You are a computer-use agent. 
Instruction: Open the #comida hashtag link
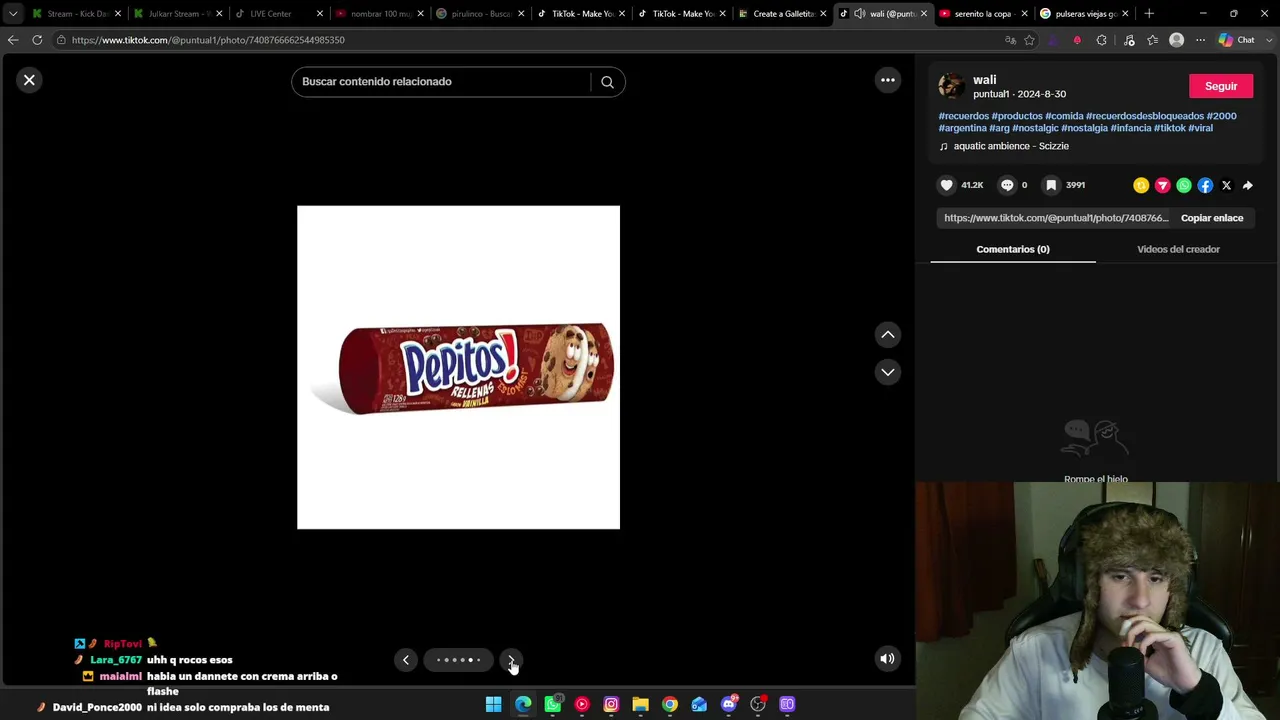(1064, 116)
